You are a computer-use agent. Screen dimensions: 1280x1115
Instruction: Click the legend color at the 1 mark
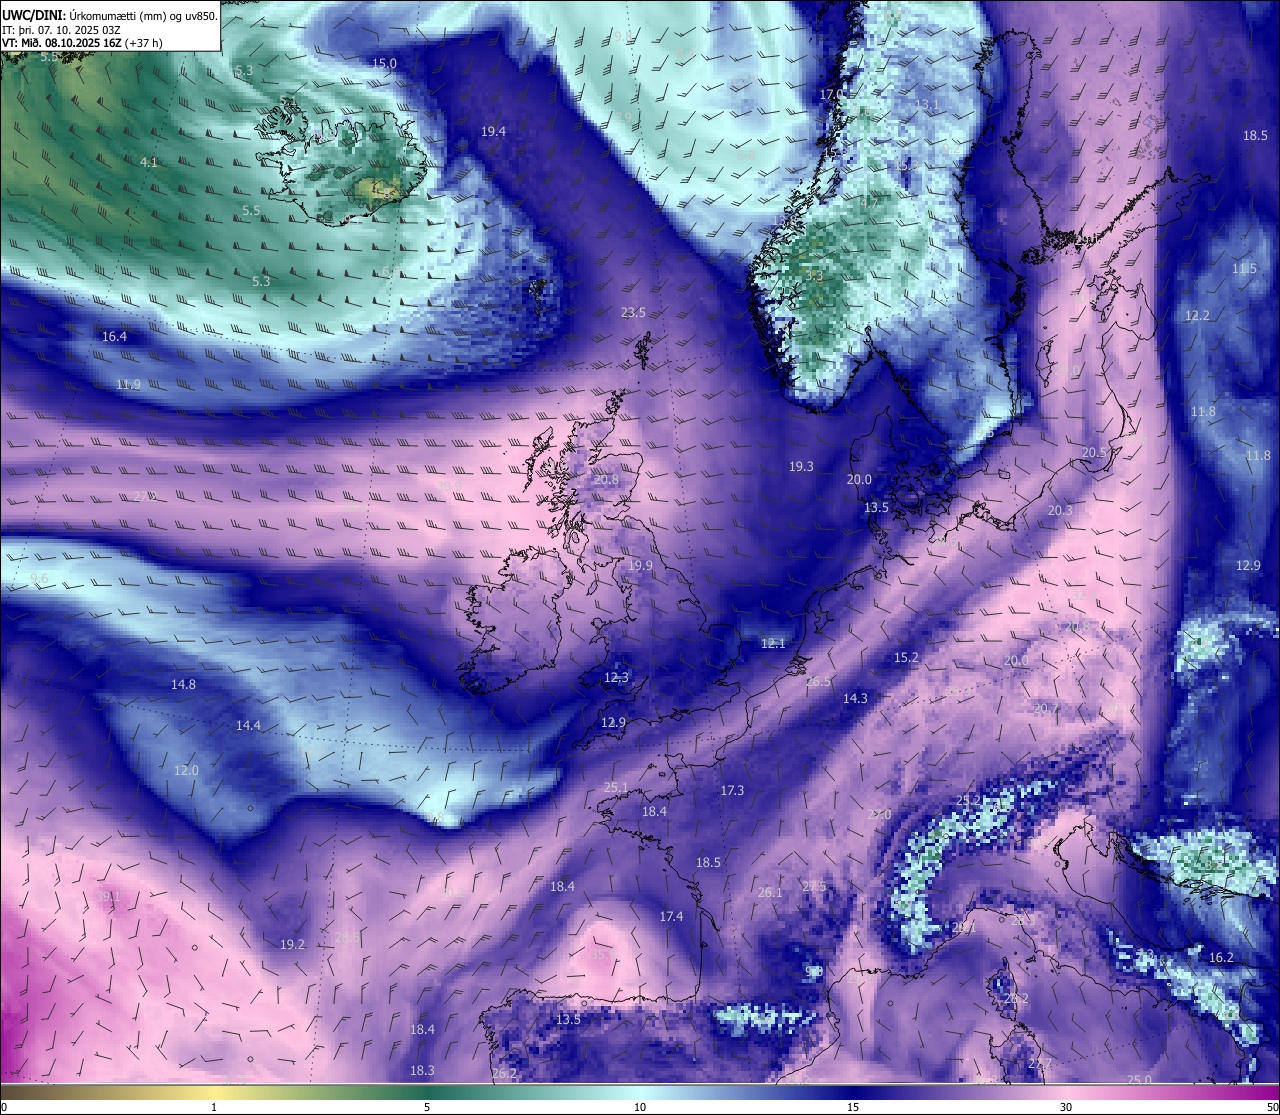click(x=214, y=1092)
